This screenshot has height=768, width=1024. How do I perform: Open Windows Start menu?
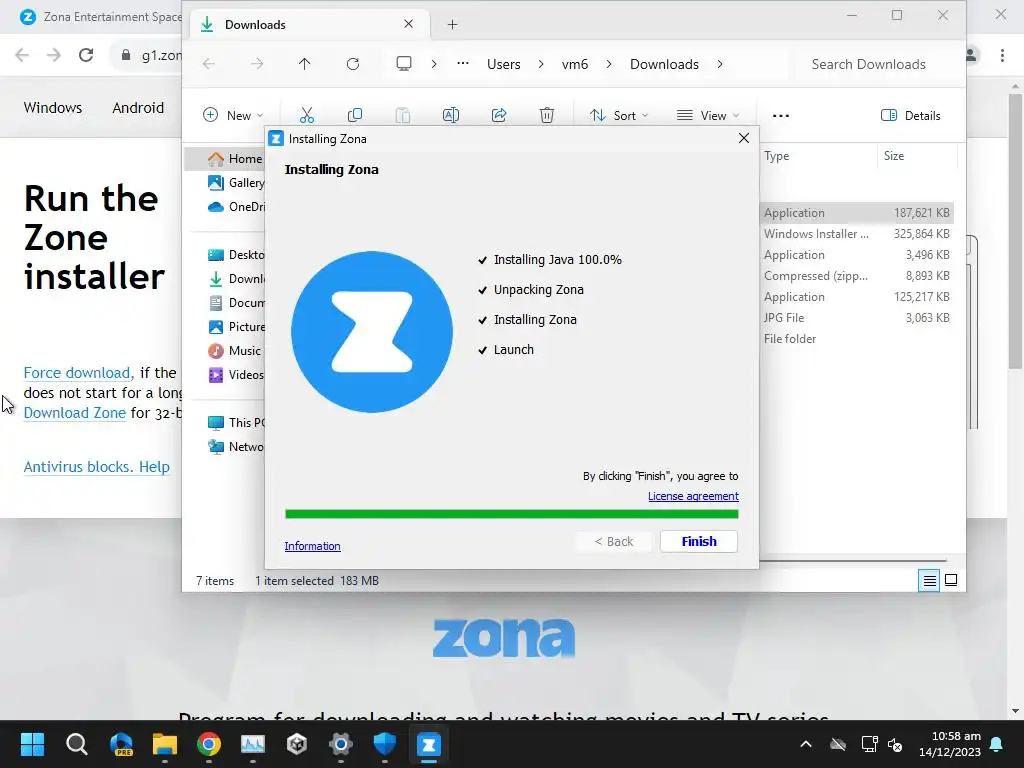click(32, 744)
